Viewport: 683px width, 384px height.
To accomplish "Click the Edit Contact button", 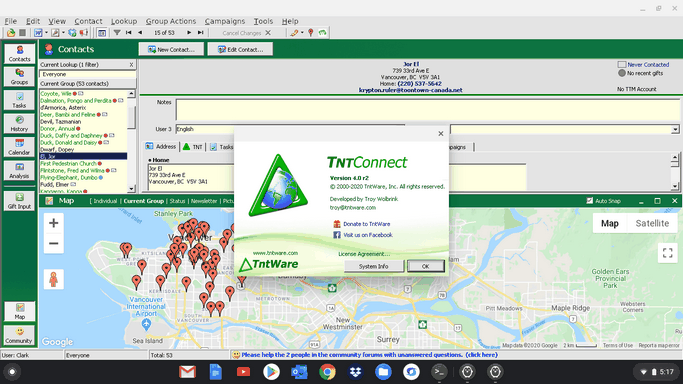I will [240, 49].
